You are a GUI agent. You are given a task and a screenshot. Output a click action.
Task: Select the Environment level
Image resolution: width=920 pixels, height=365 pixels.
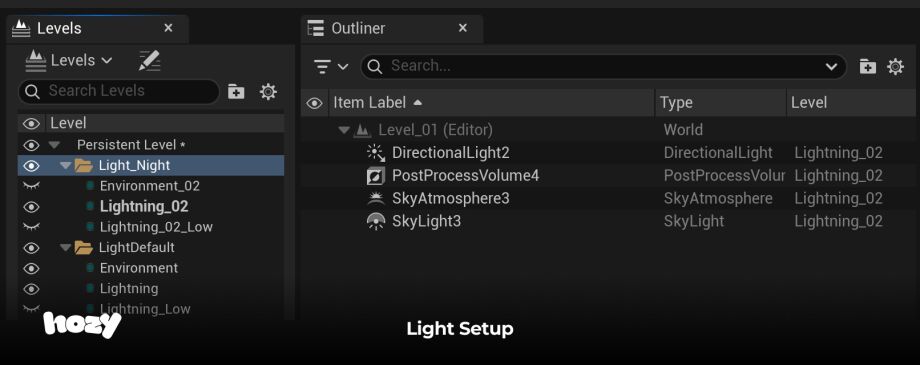[x=138, y=268]
